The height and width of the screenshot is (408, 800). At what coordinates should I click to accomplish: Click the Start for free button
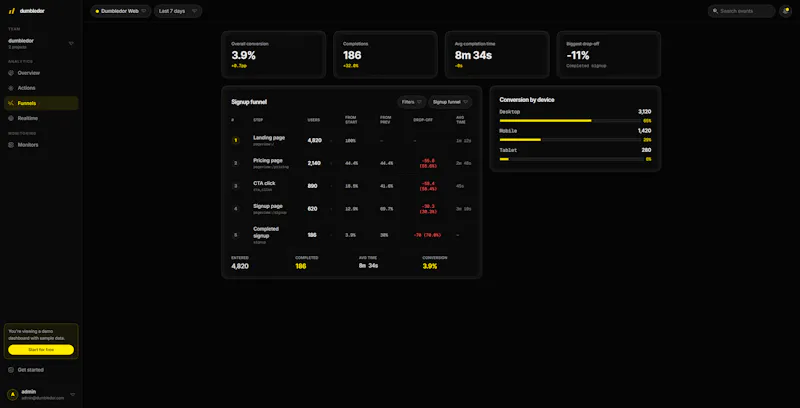pos(41,350)
